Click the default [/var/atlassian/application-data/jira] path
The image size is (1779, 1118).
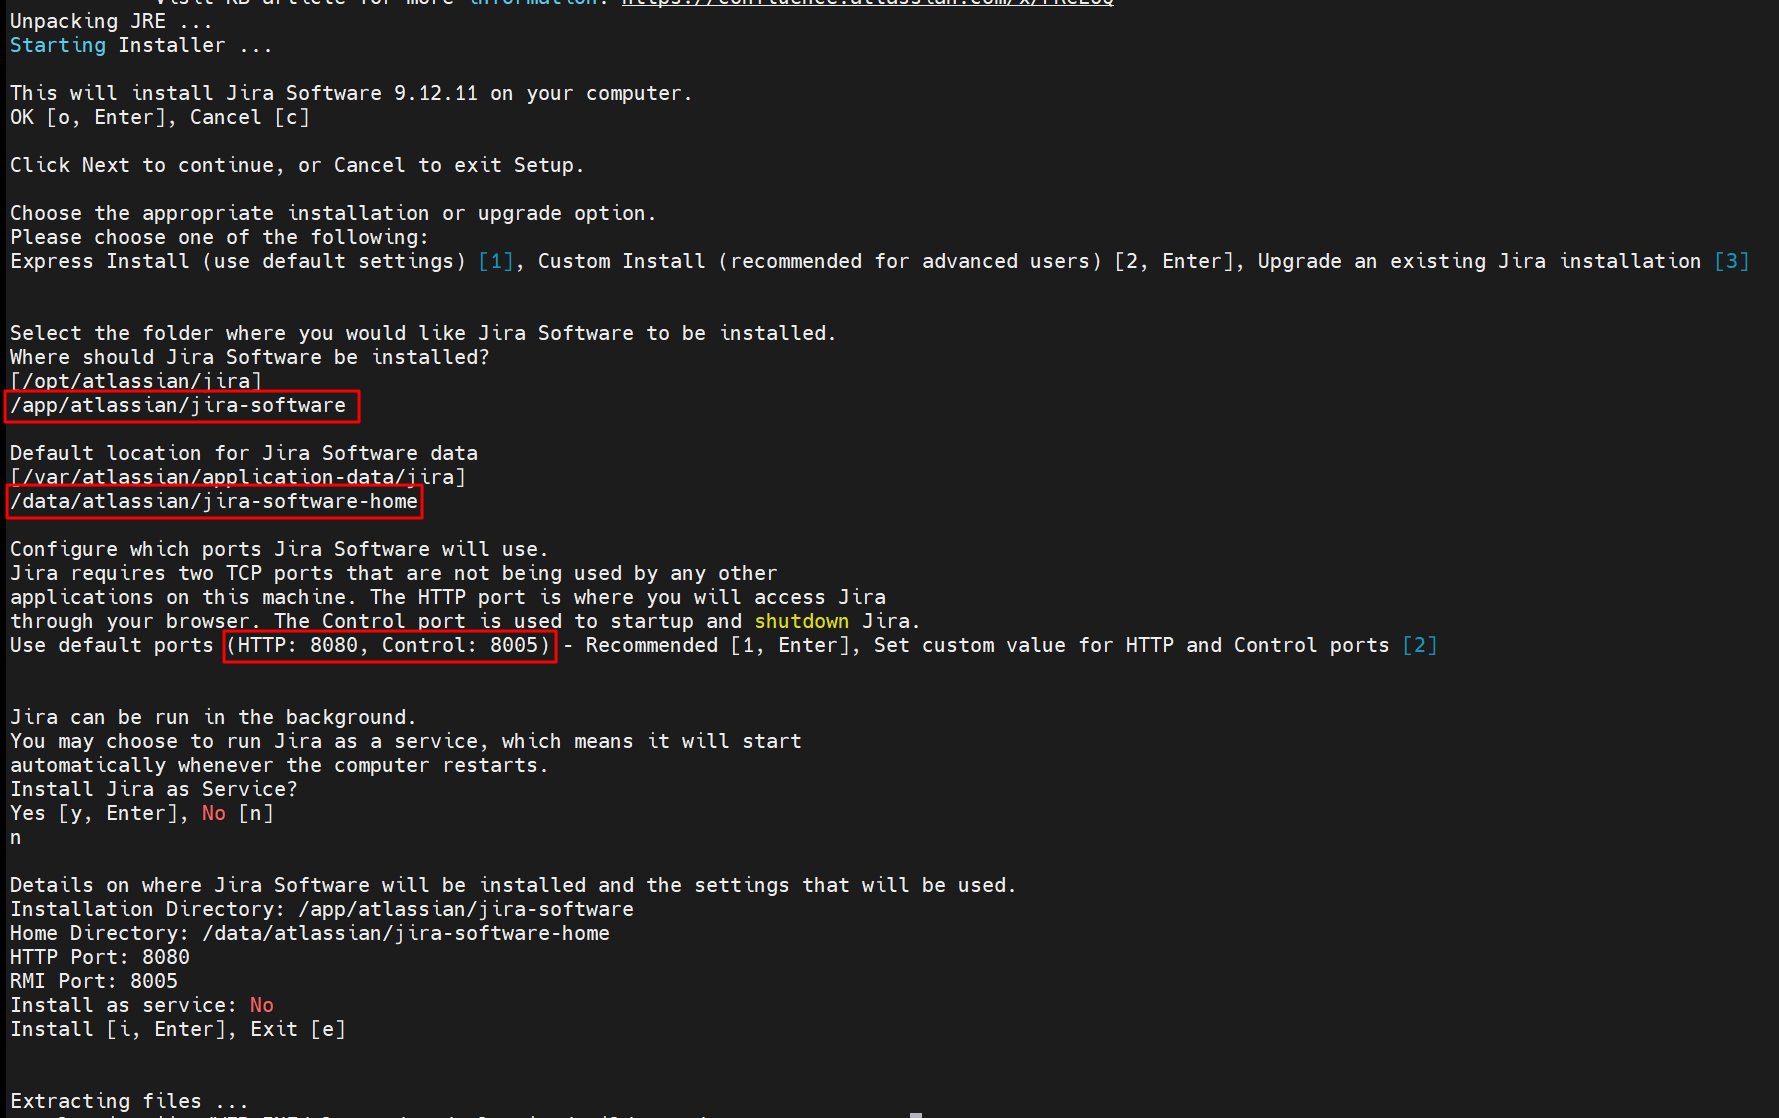point(237,478)
